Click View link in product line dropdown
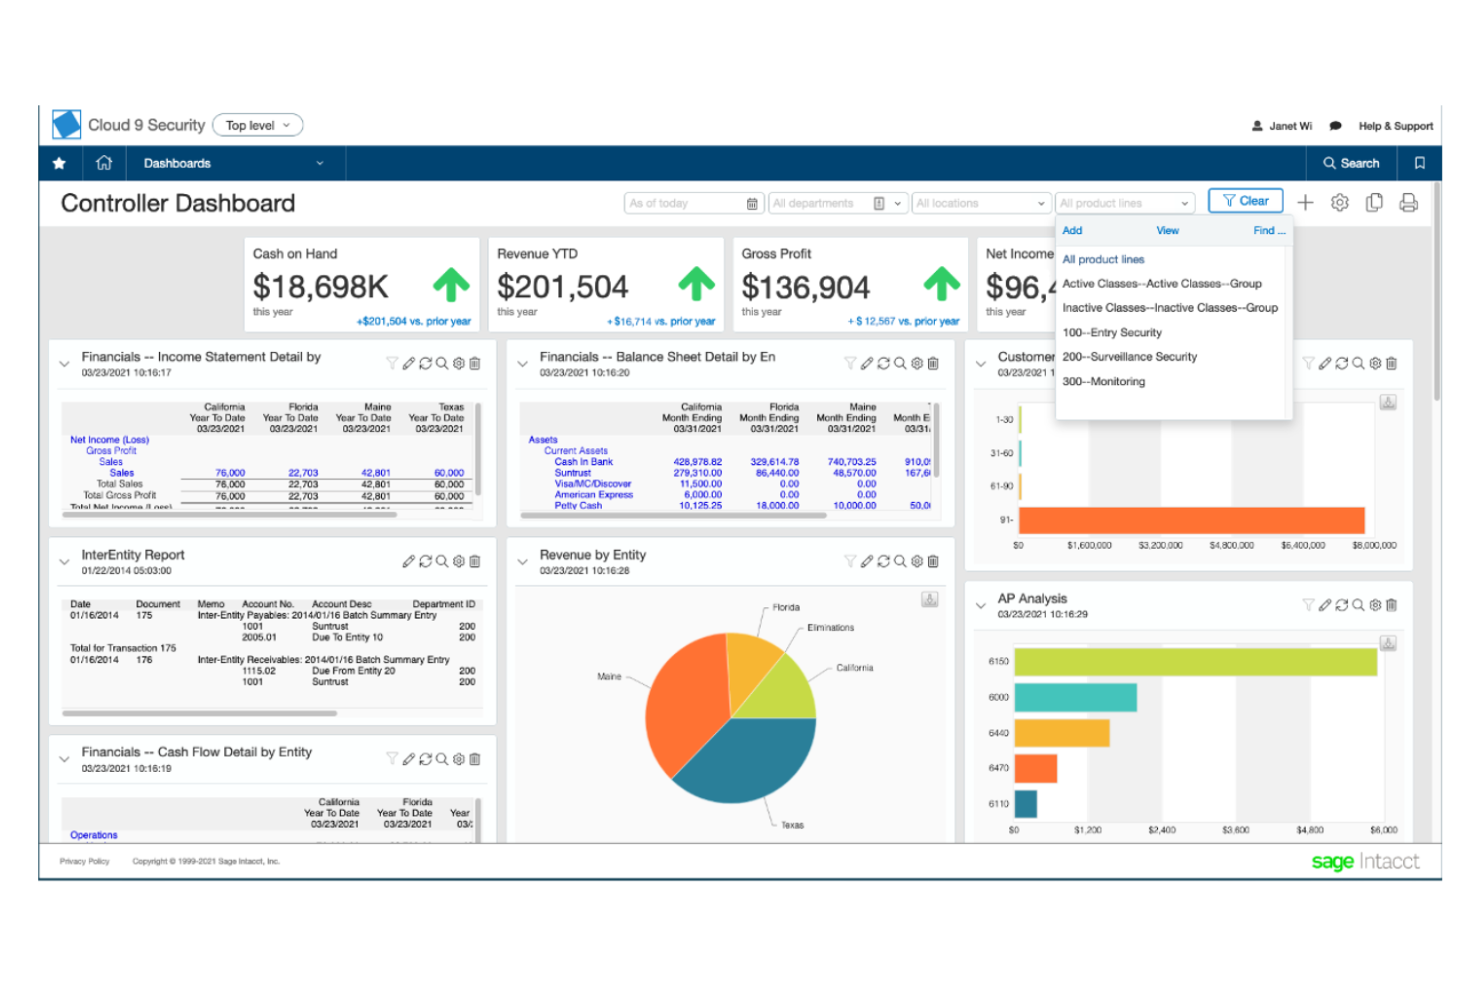The image size is (1480, 987). [x=1167, y=230]
